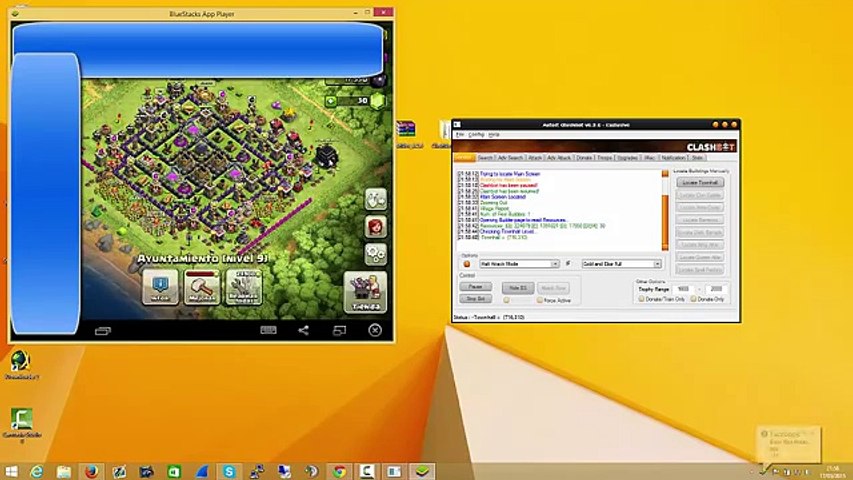
Task: Open the ClashBot File menu
Action: [460, 134]
